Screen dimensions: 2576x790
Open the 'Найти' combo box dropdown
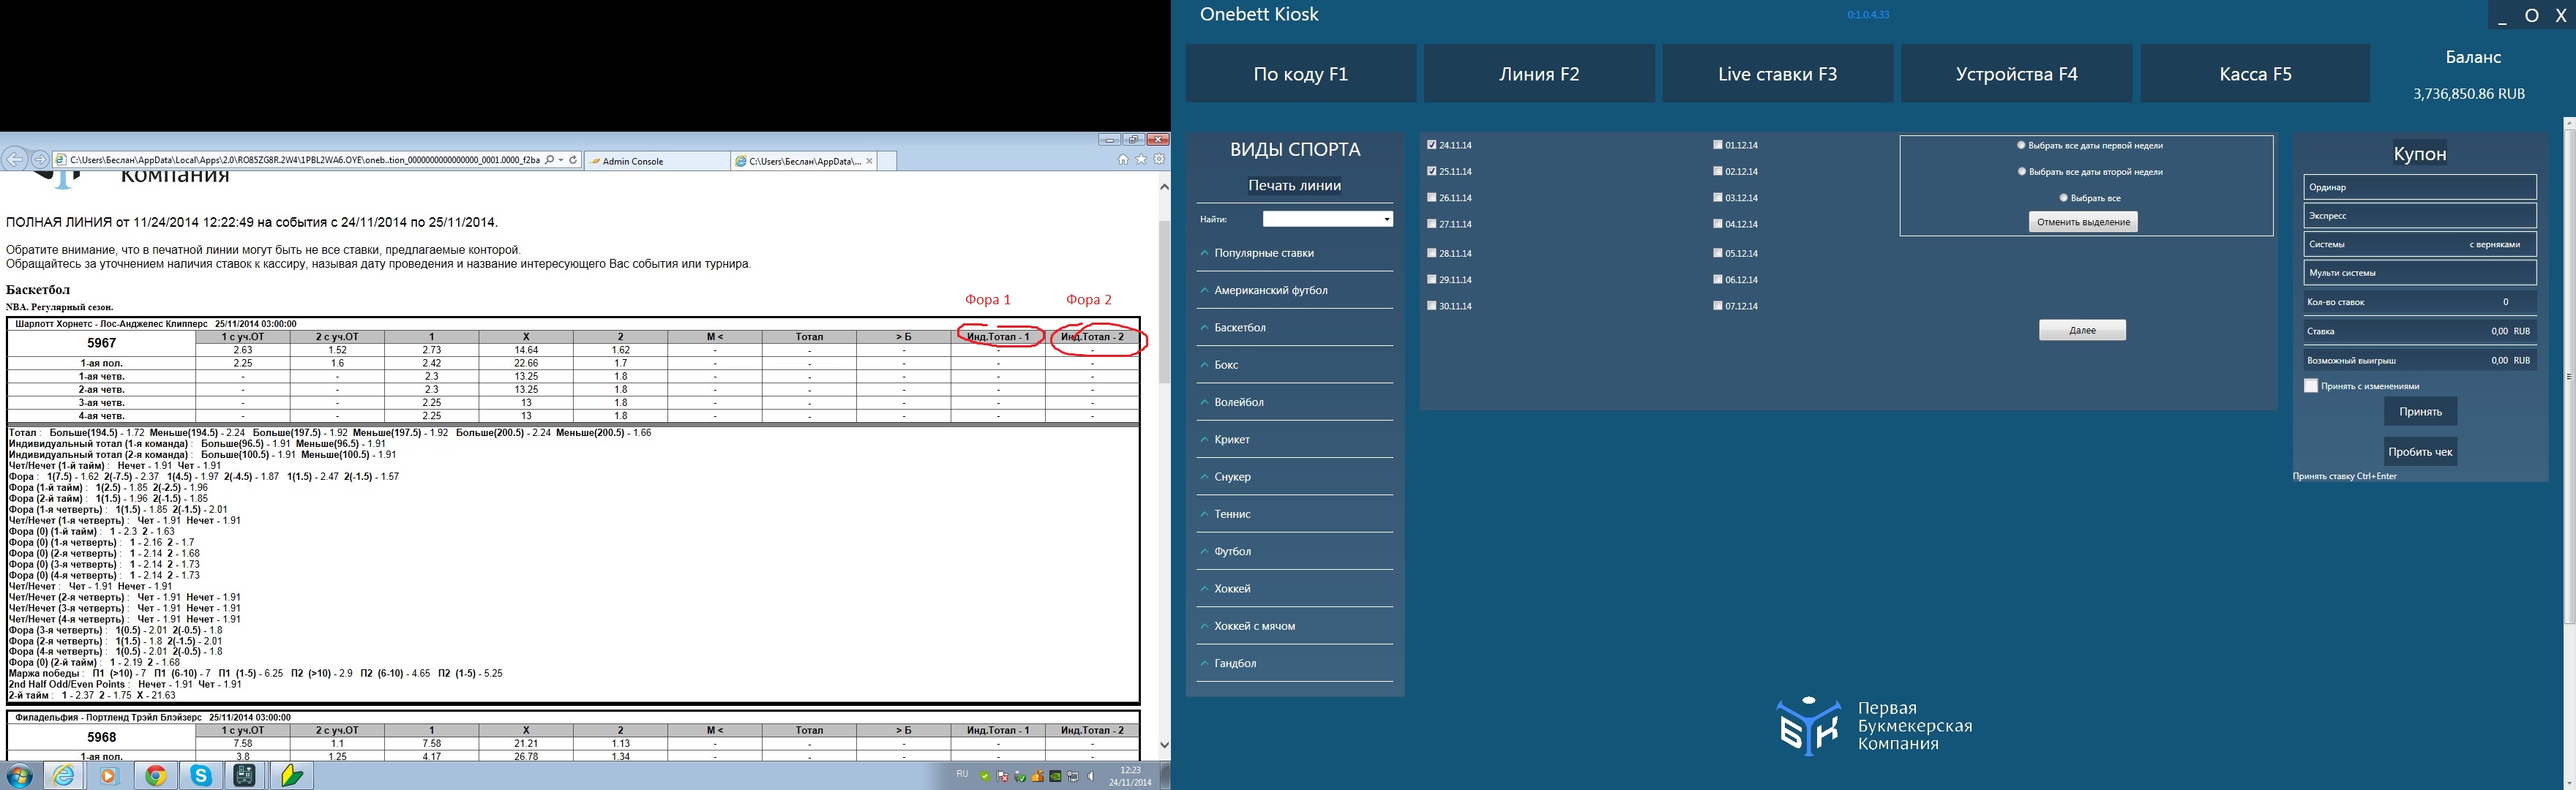[1386, 219]
